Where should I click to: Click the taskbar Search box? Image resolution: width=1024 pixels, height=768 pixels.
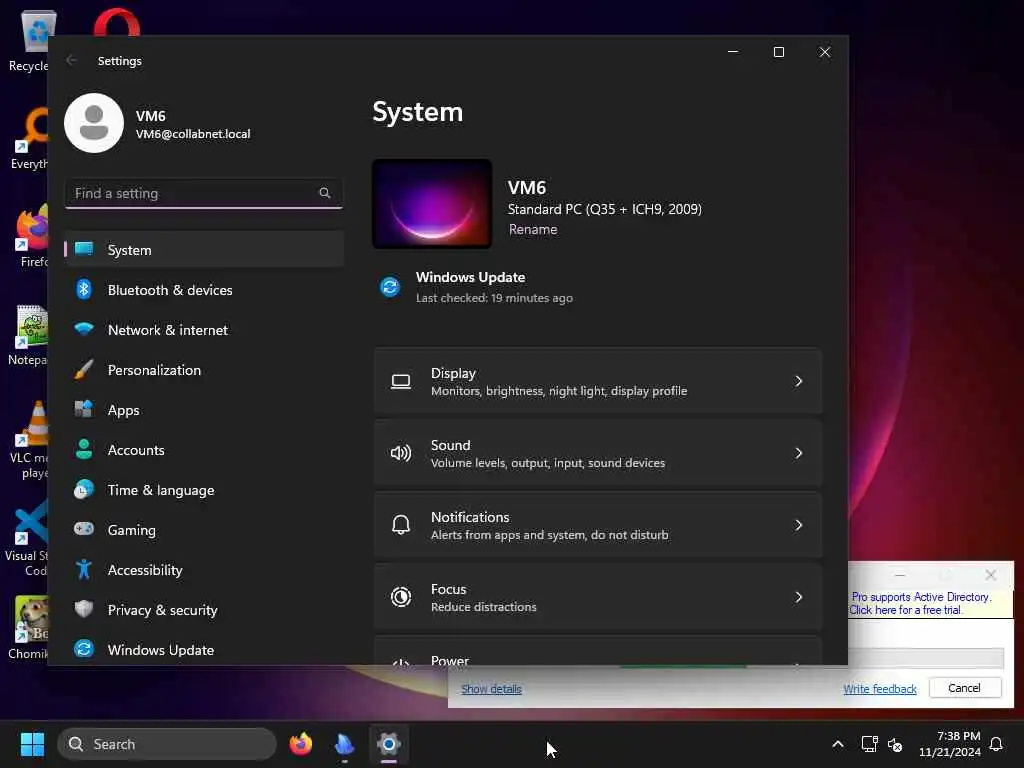click(167, 744)
